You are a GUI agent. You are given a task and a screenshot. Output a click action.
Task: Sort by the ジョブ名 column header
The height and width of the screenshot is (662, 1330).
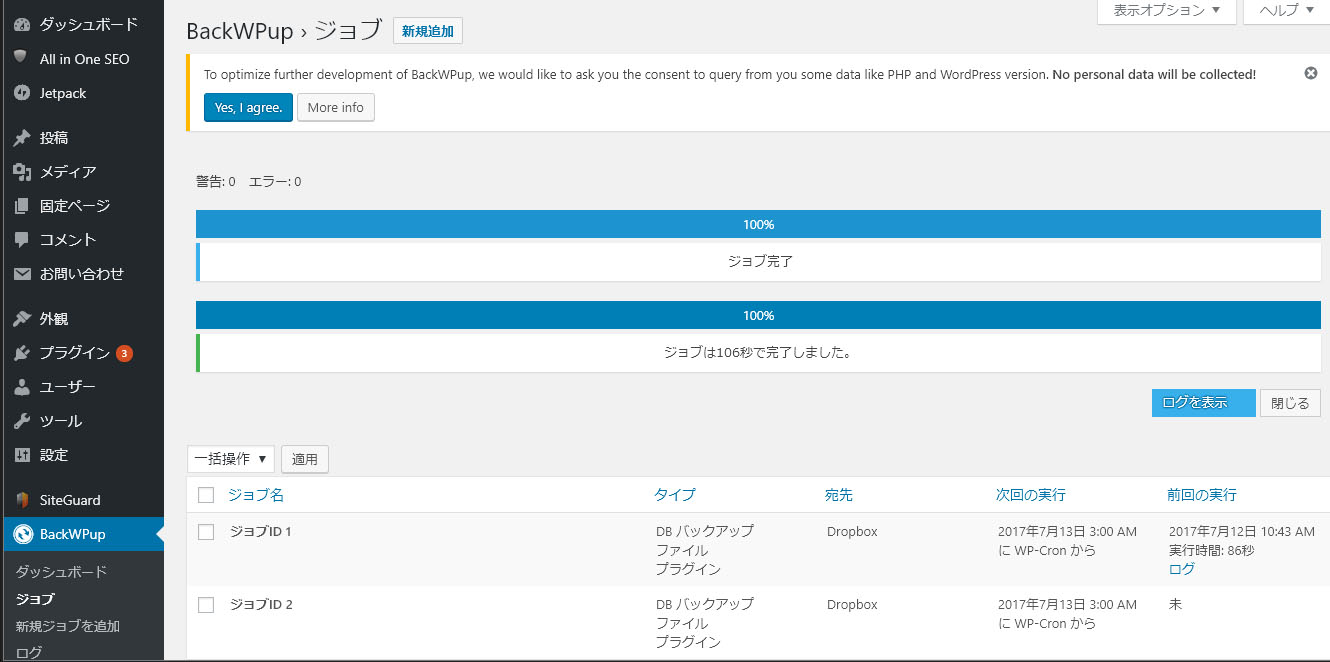256,495
